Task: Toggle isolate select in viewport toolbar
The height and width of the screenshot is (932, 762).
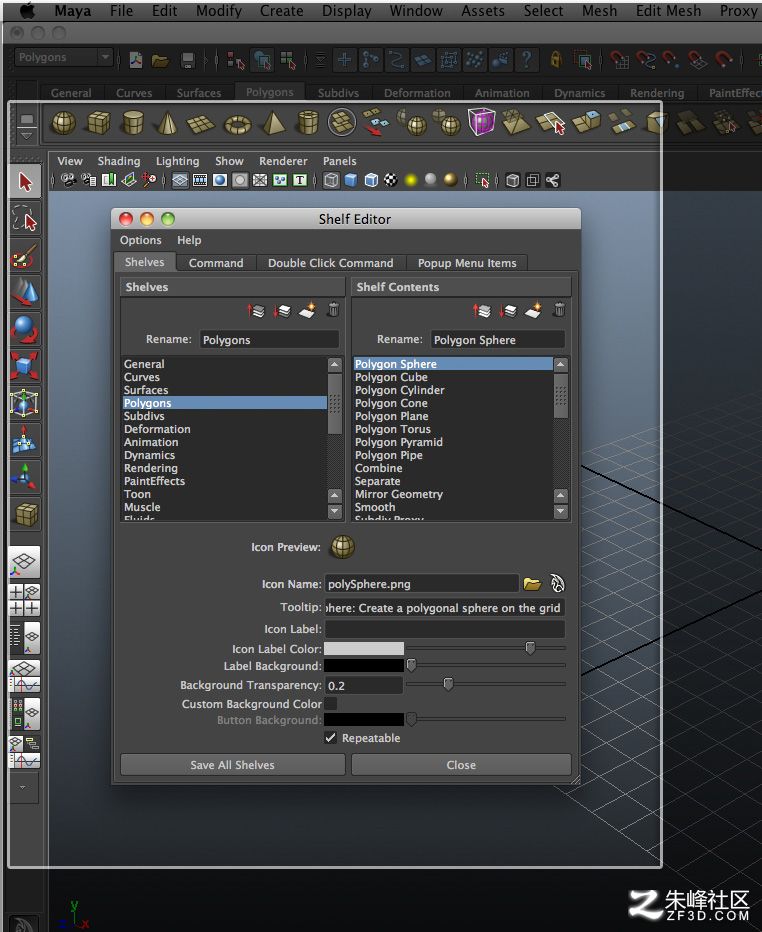Action: [483, 180]
